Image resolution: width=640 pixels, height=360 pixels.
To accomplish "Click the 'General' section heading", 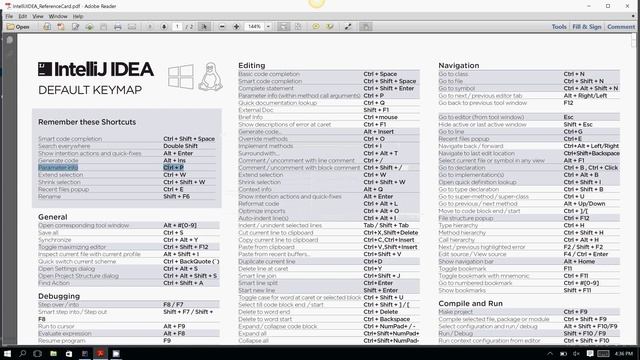I will click(x=53, y=217).
